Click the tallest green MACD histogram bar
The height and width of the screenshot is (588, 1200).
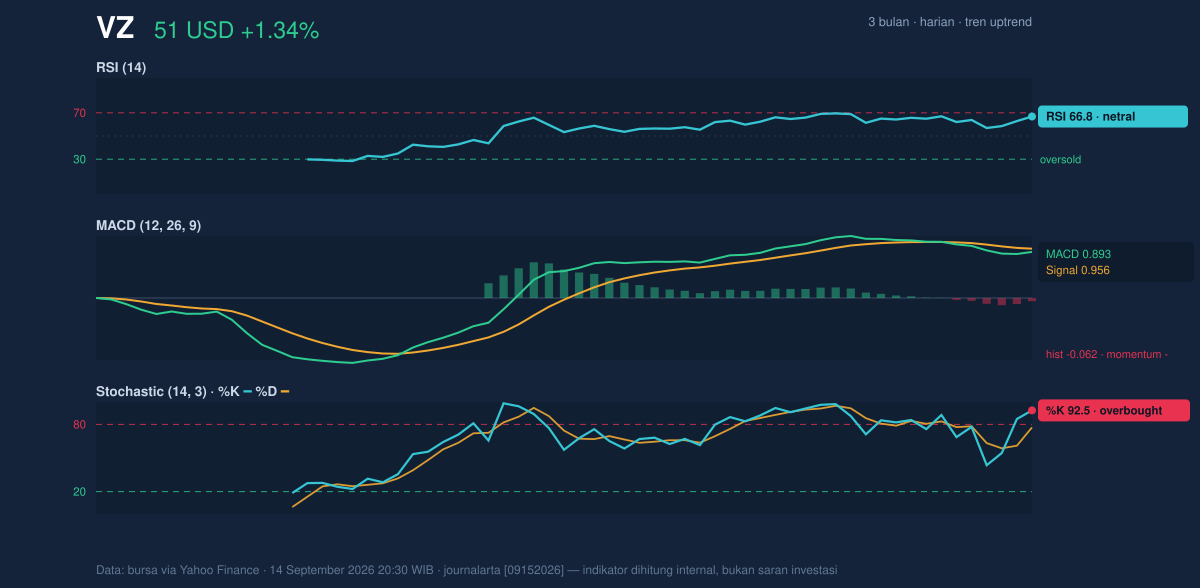click(534, 280)
